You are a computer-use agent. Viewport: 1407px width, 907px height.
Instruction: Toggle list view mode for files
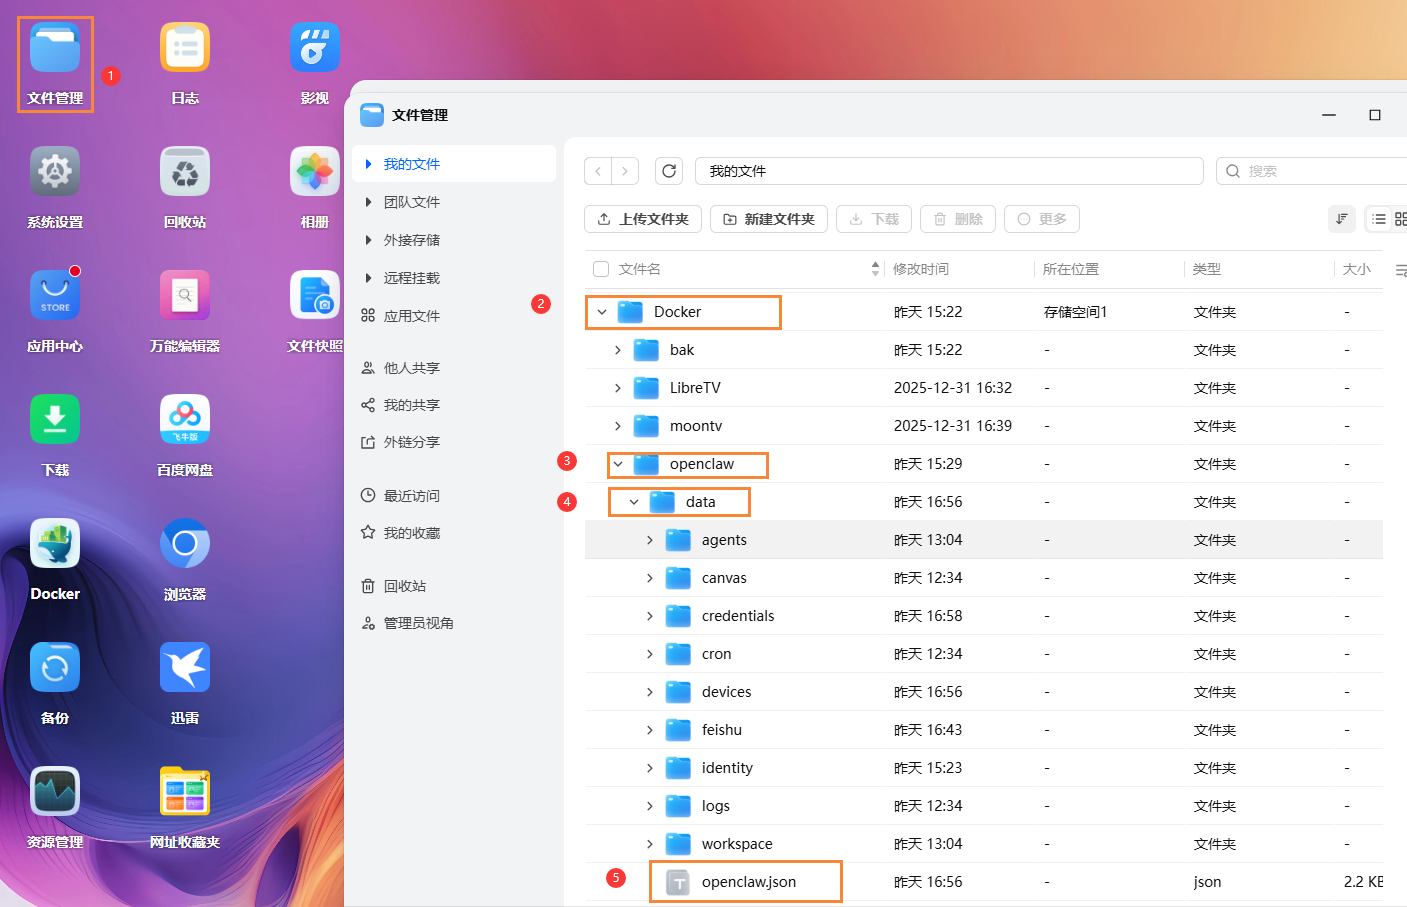(x=1379, y=219)
